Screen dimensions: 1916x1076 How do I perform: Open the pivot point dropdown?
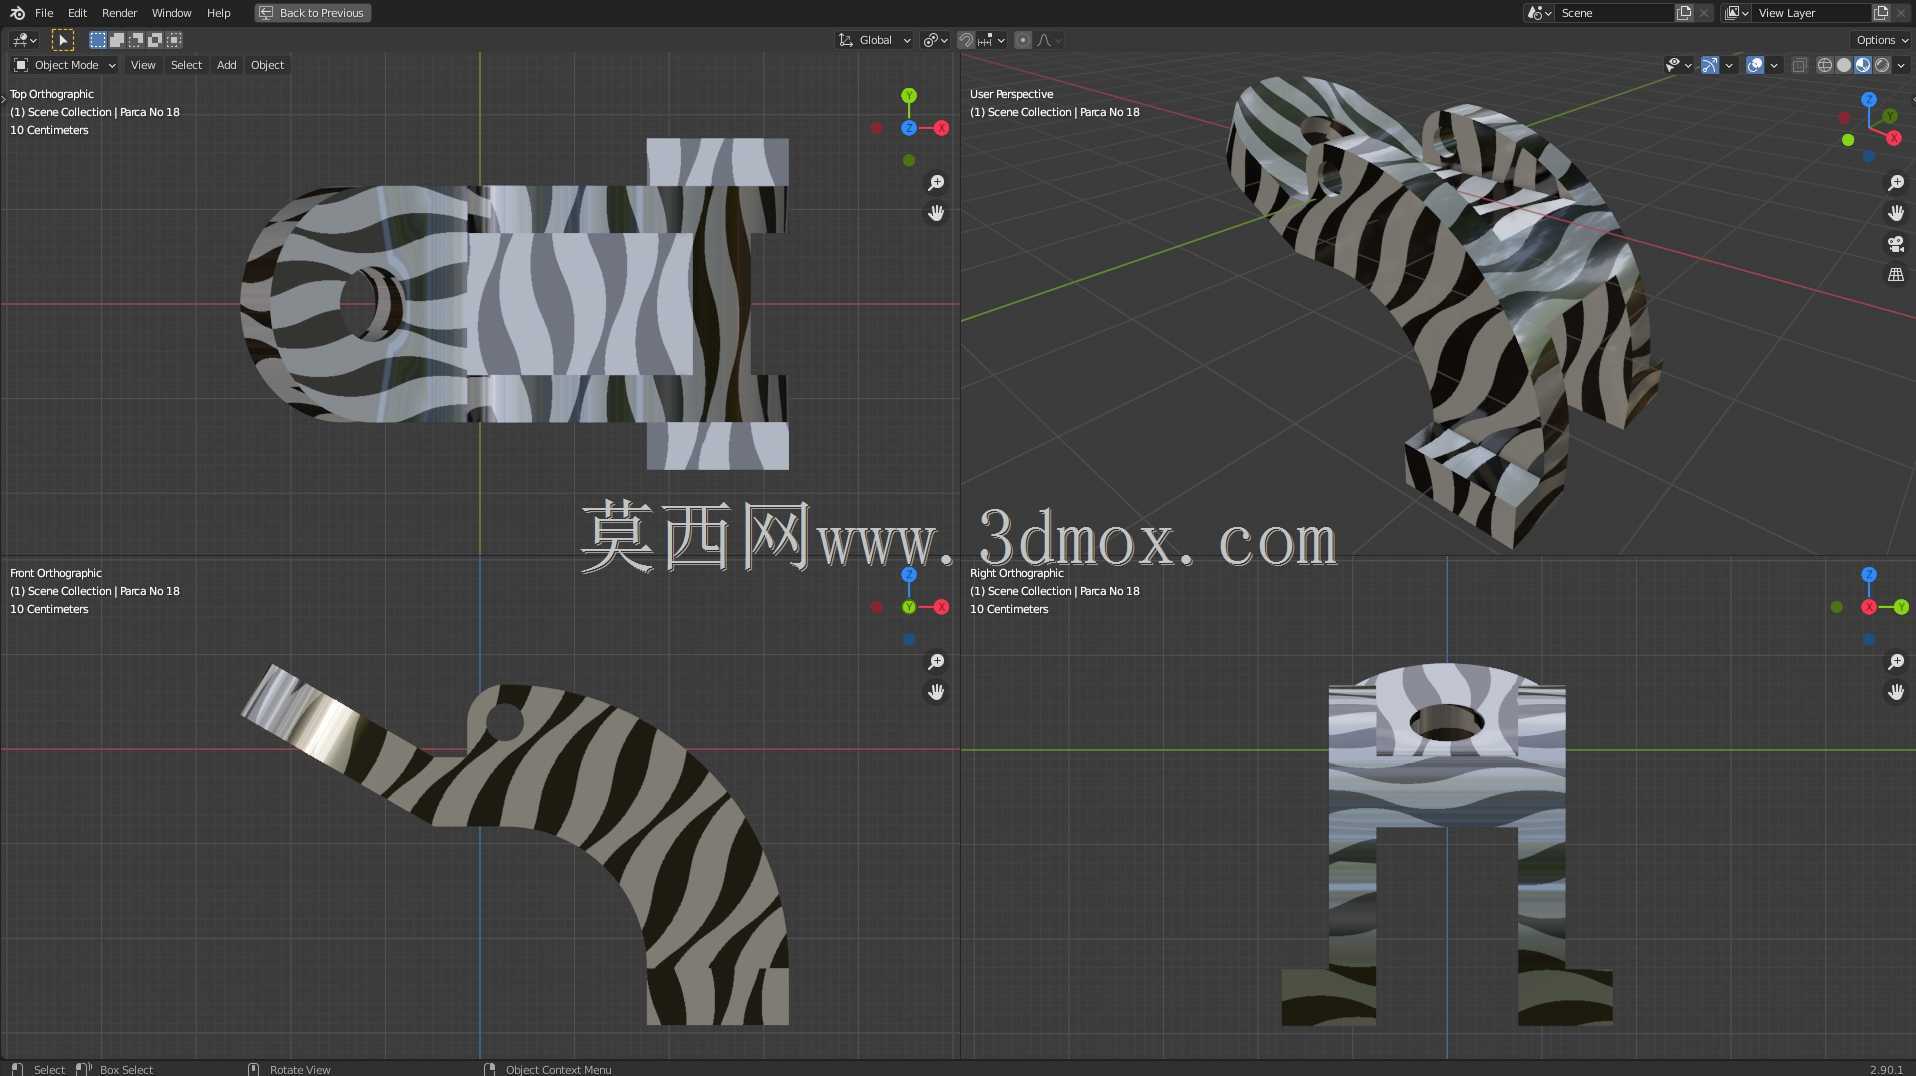[935, 40]
